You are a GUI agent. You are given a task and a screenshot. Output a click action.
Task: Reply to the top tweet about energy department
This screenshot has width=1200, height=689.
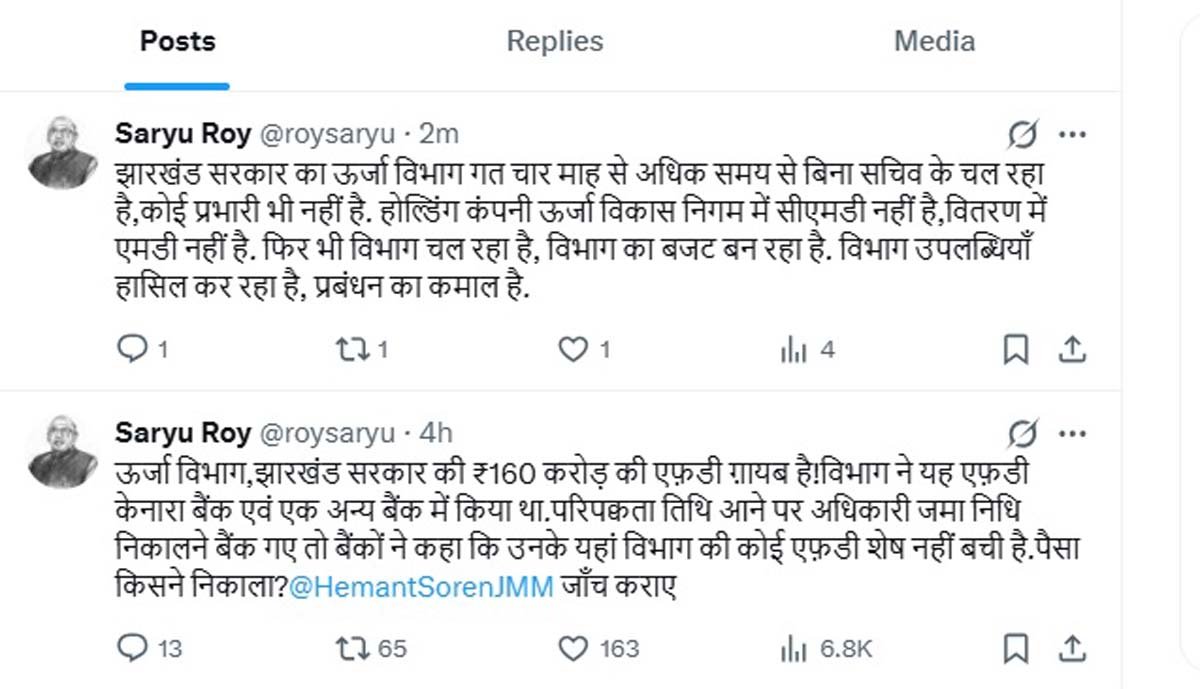pos(133,348)
